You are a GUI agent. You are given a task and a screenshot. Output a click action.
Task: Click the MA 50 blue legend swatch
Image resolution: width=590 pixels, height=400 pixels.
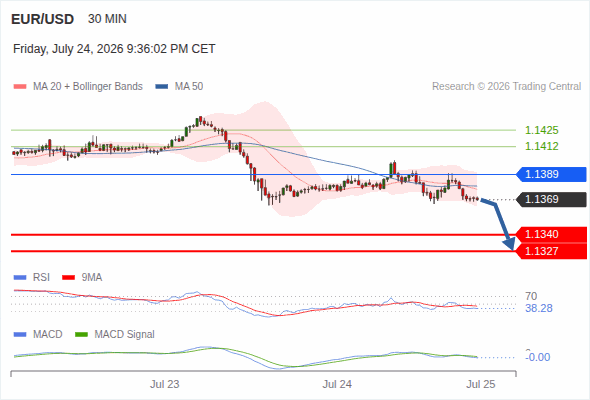pos(162,87)
